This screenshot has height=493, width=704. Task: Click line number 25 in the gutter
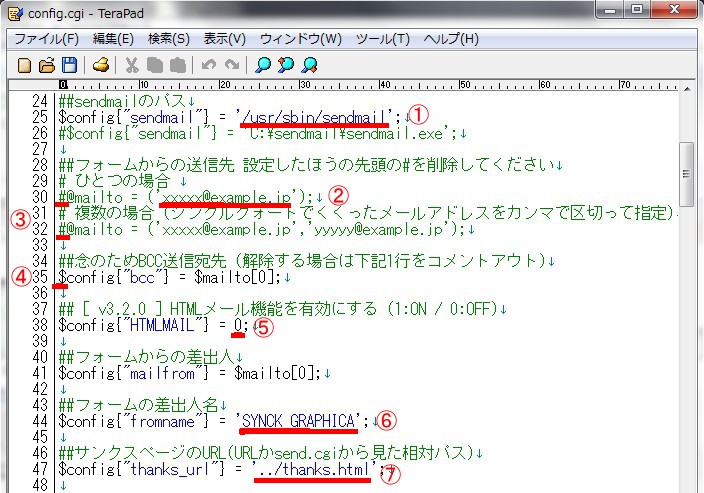click(40, 118)
